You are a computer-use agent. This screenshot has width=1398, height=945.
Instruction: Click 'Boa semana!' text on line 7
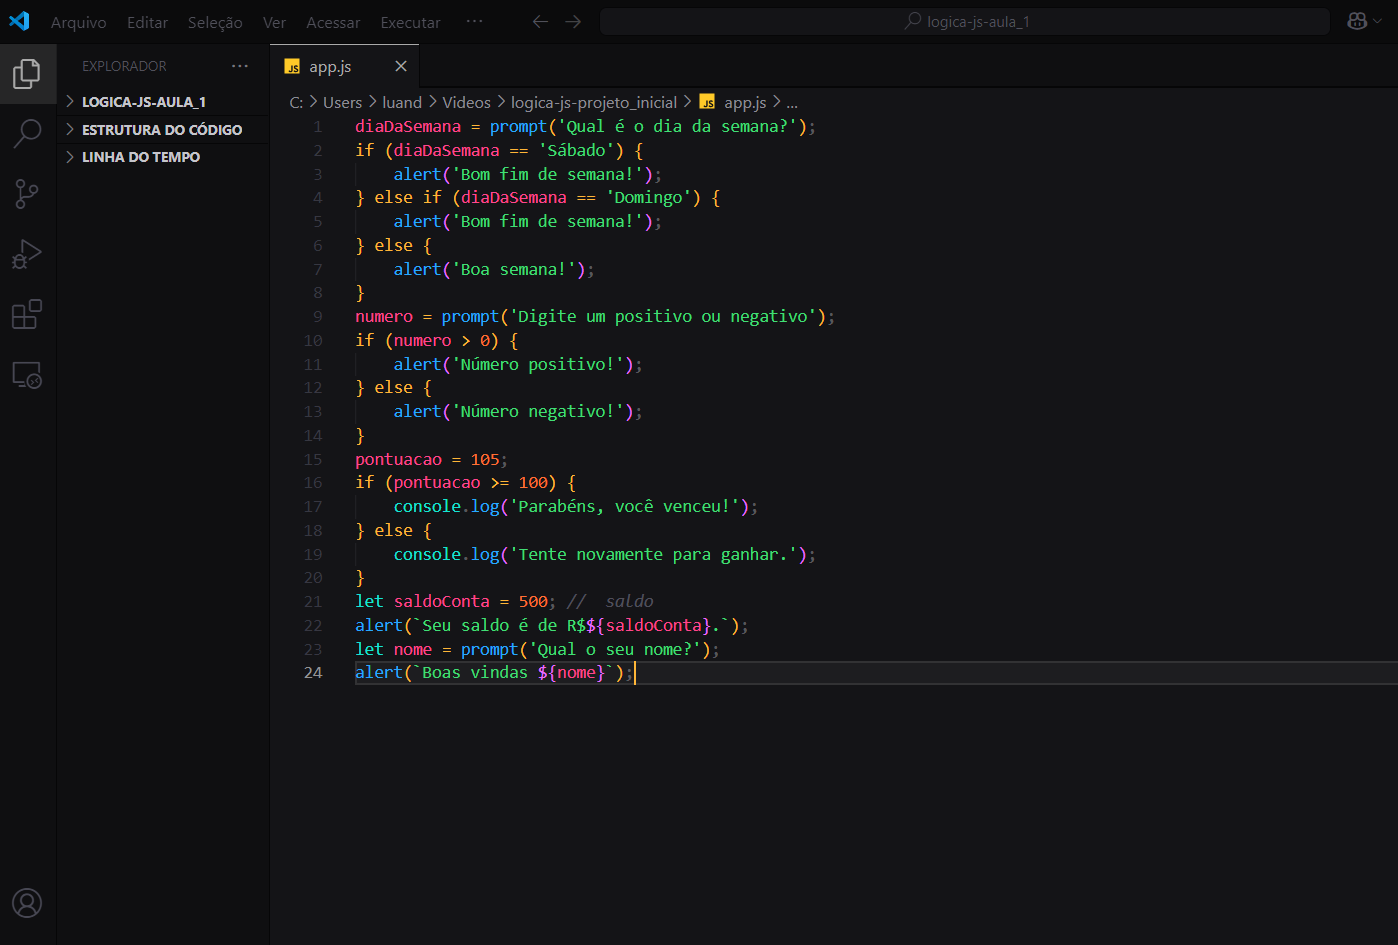point(514,269)
